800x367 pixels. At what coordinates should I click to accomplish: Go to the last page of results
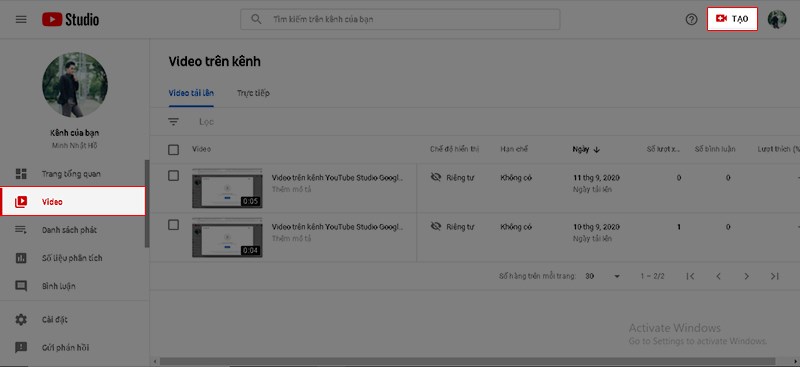click(774, 276)
